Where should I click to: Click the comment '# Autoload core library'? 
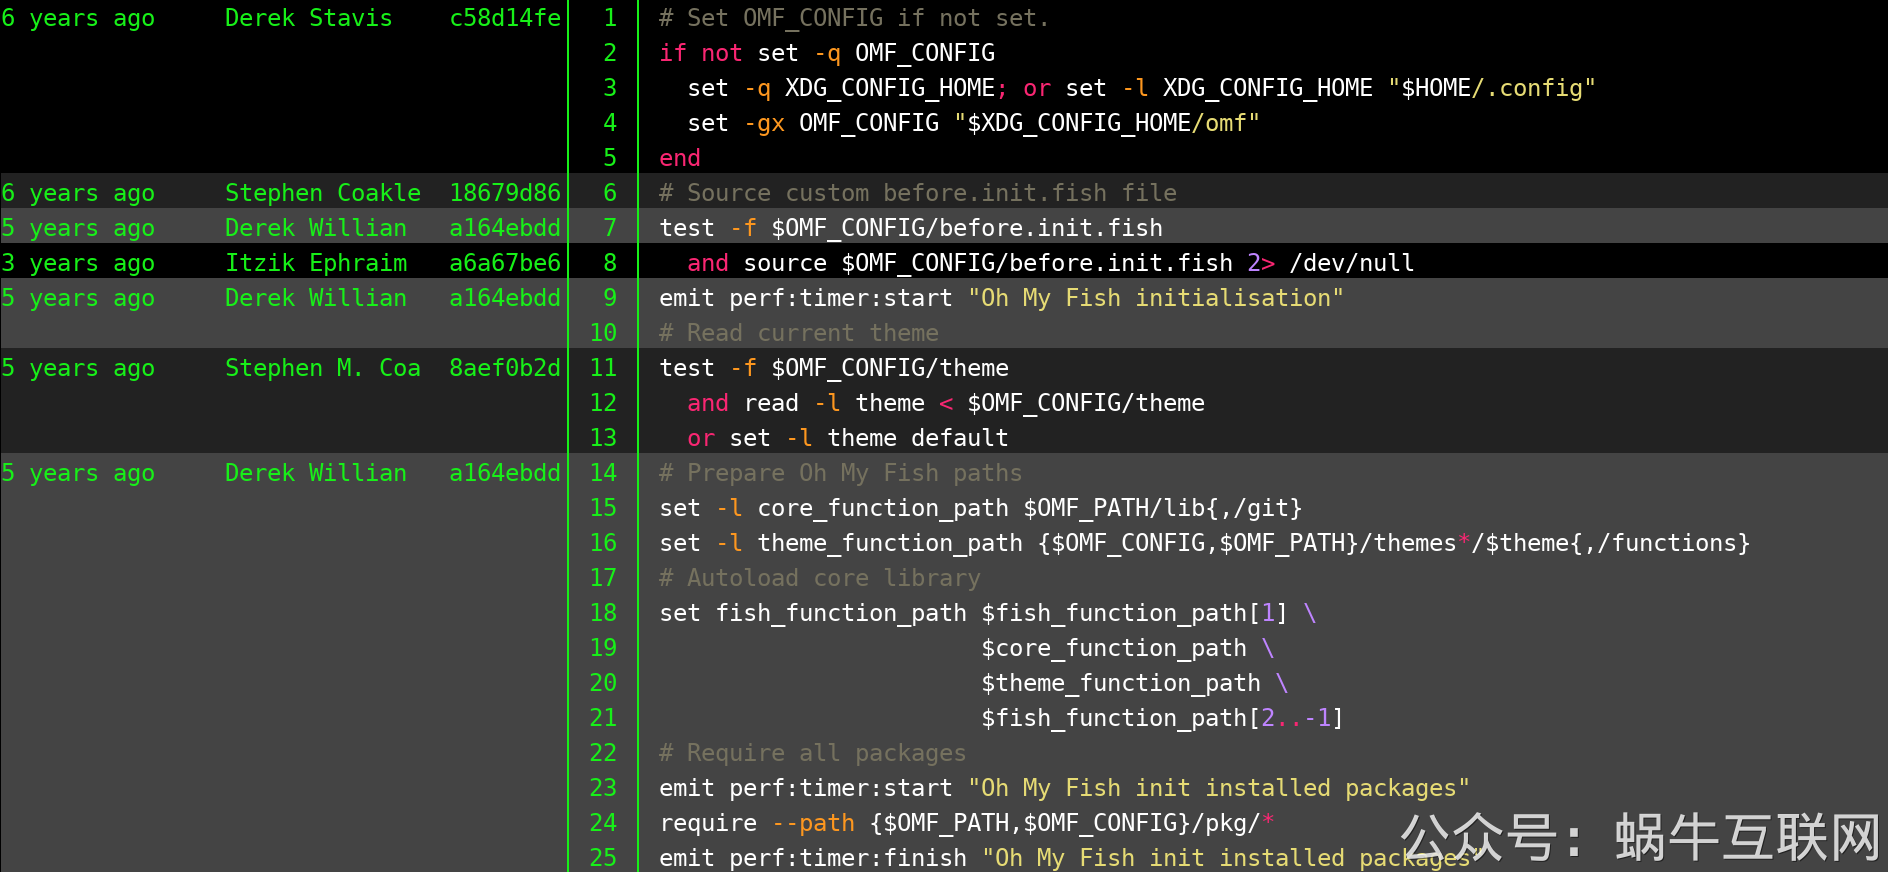click(820, 578)
